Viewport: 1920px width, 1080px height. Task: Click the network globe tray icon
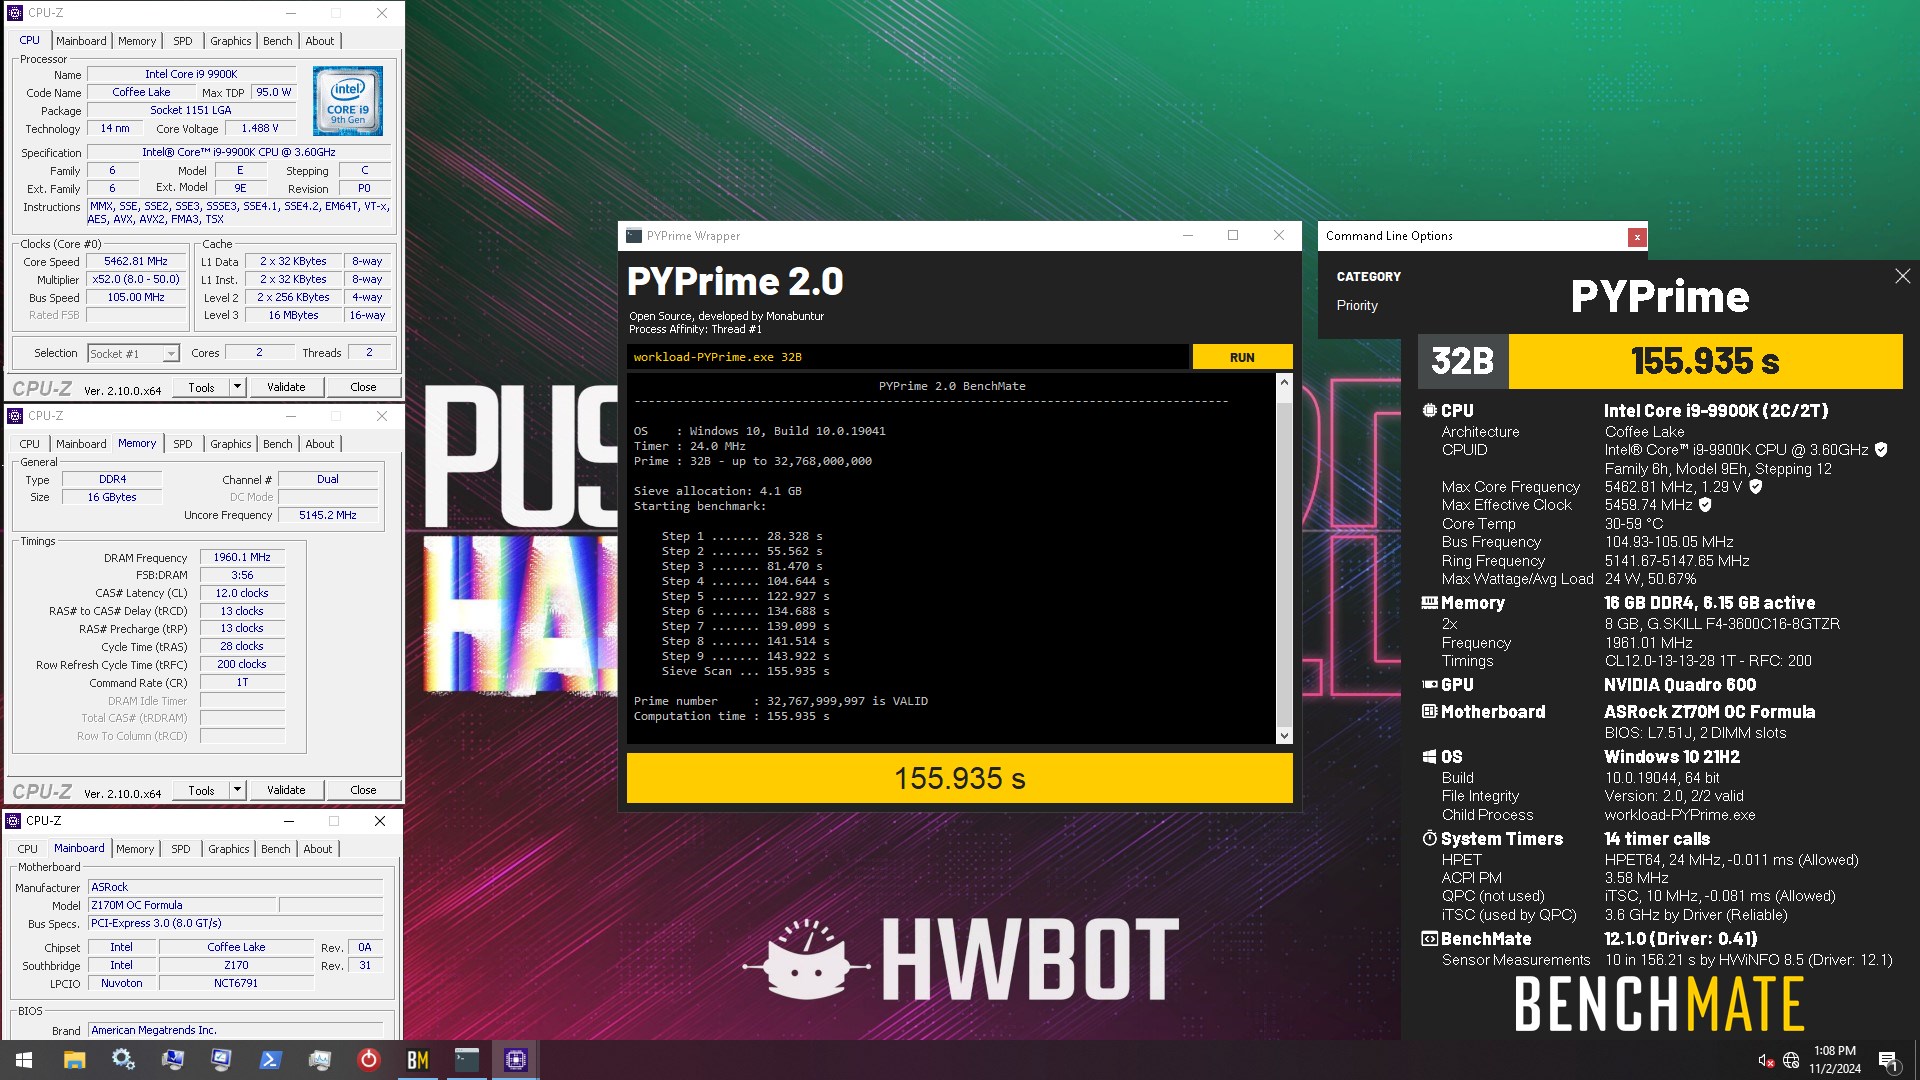(1791, 1060)
